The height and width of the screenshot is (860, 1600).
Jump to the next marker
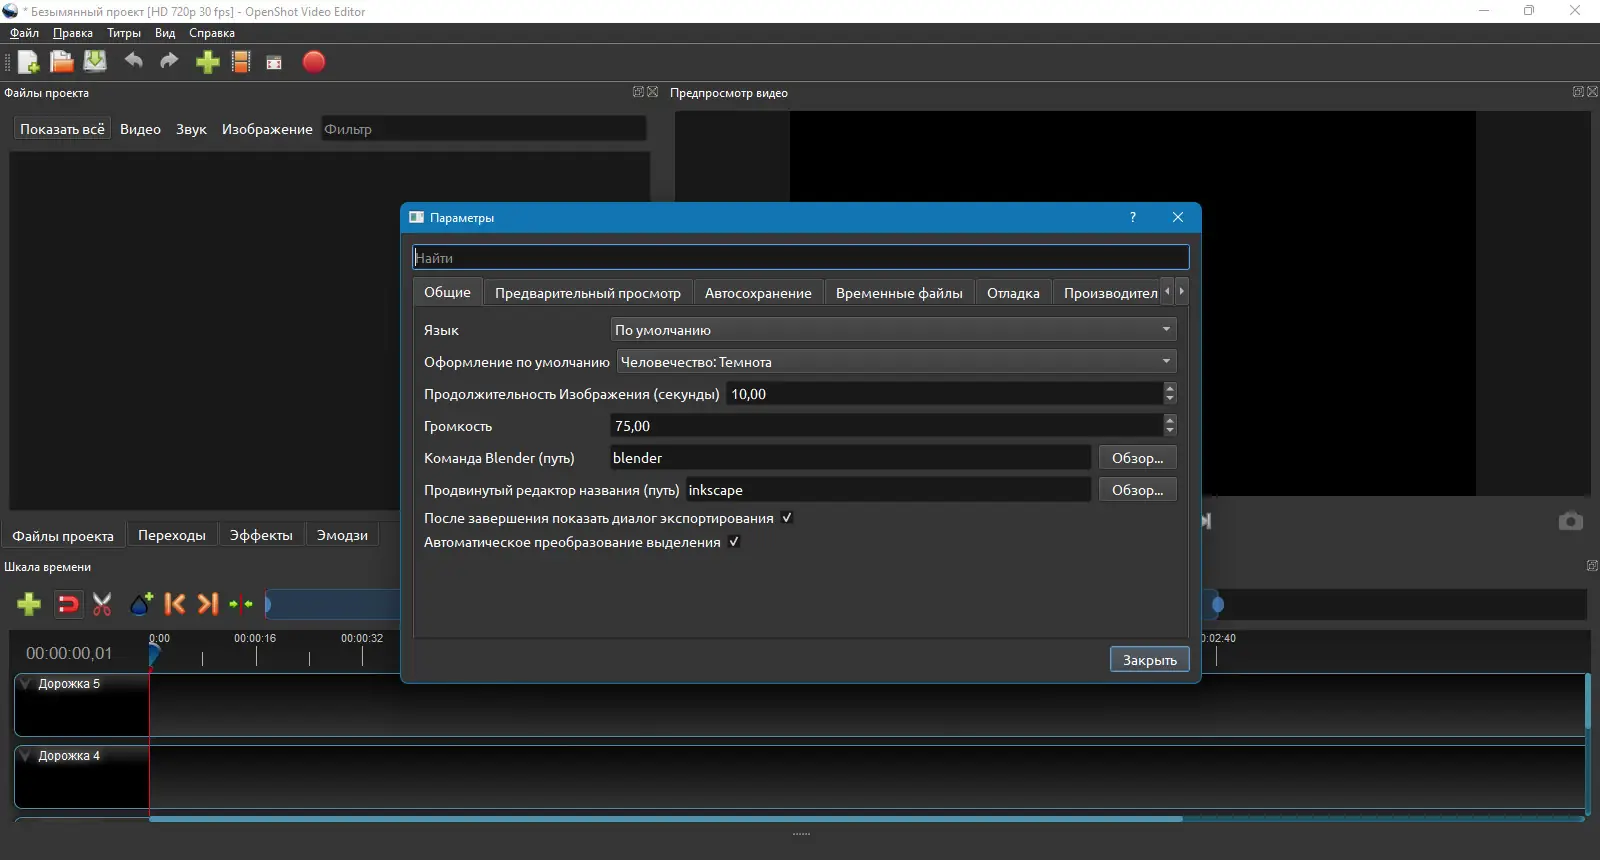[207, 604]
